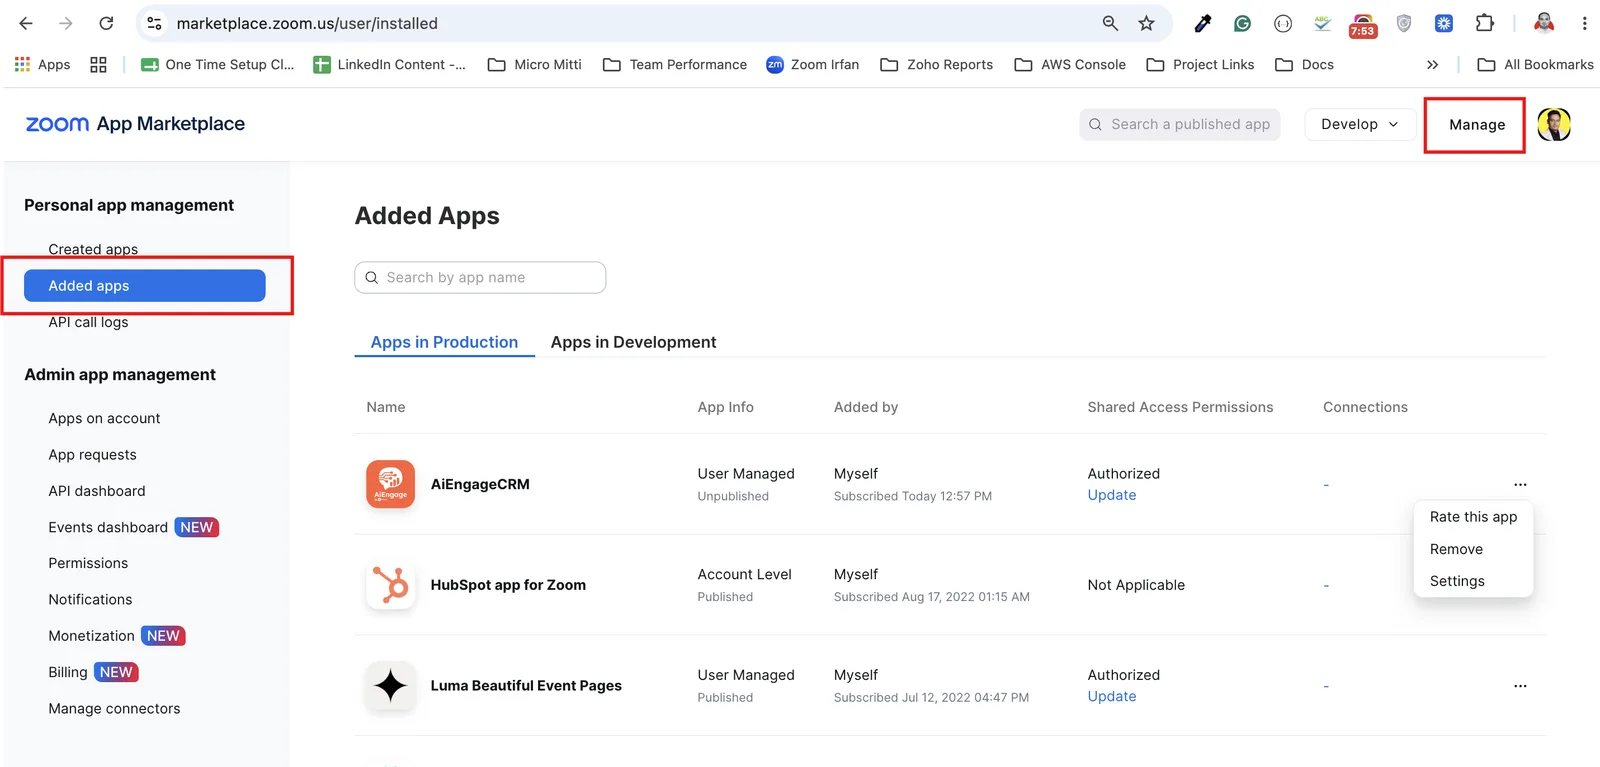
Task: Open Events dashboard
Action: tap(108, 527)
